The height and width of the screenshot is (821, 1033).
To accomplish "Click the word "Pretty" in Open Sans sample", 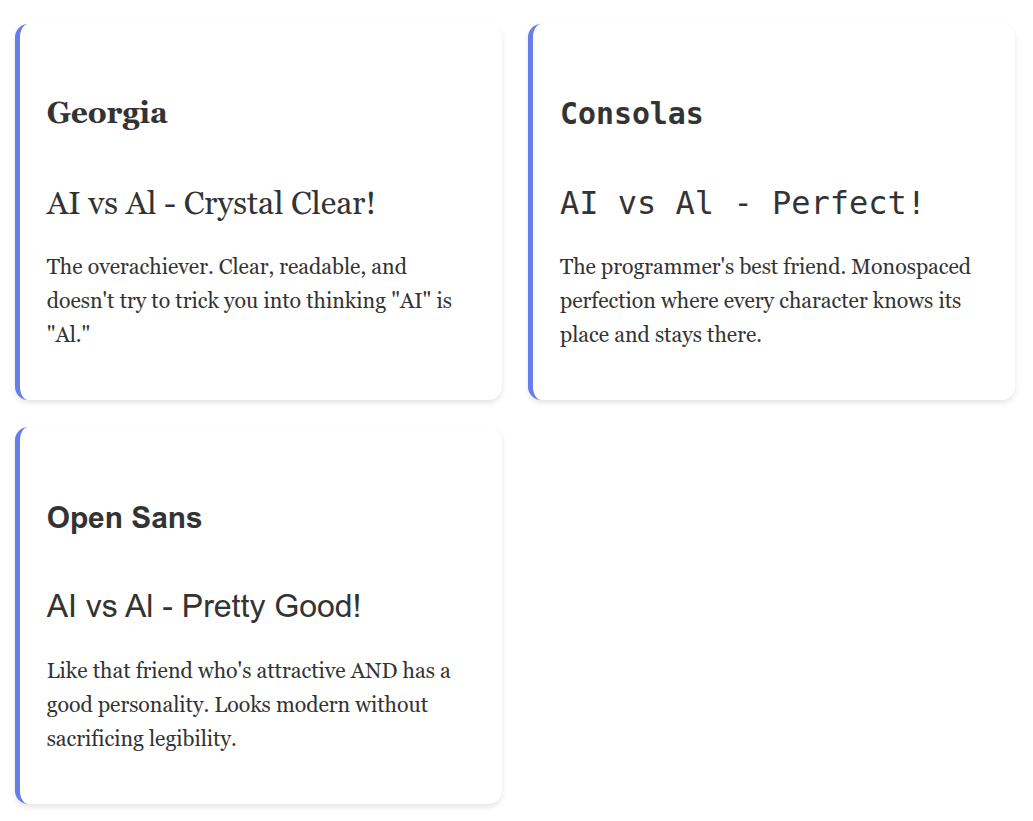I will 223,607.
